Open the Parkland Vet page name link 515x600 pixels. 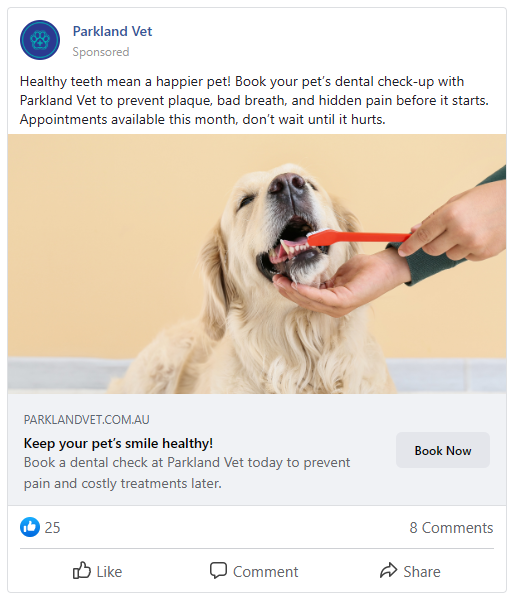(112, 31)
